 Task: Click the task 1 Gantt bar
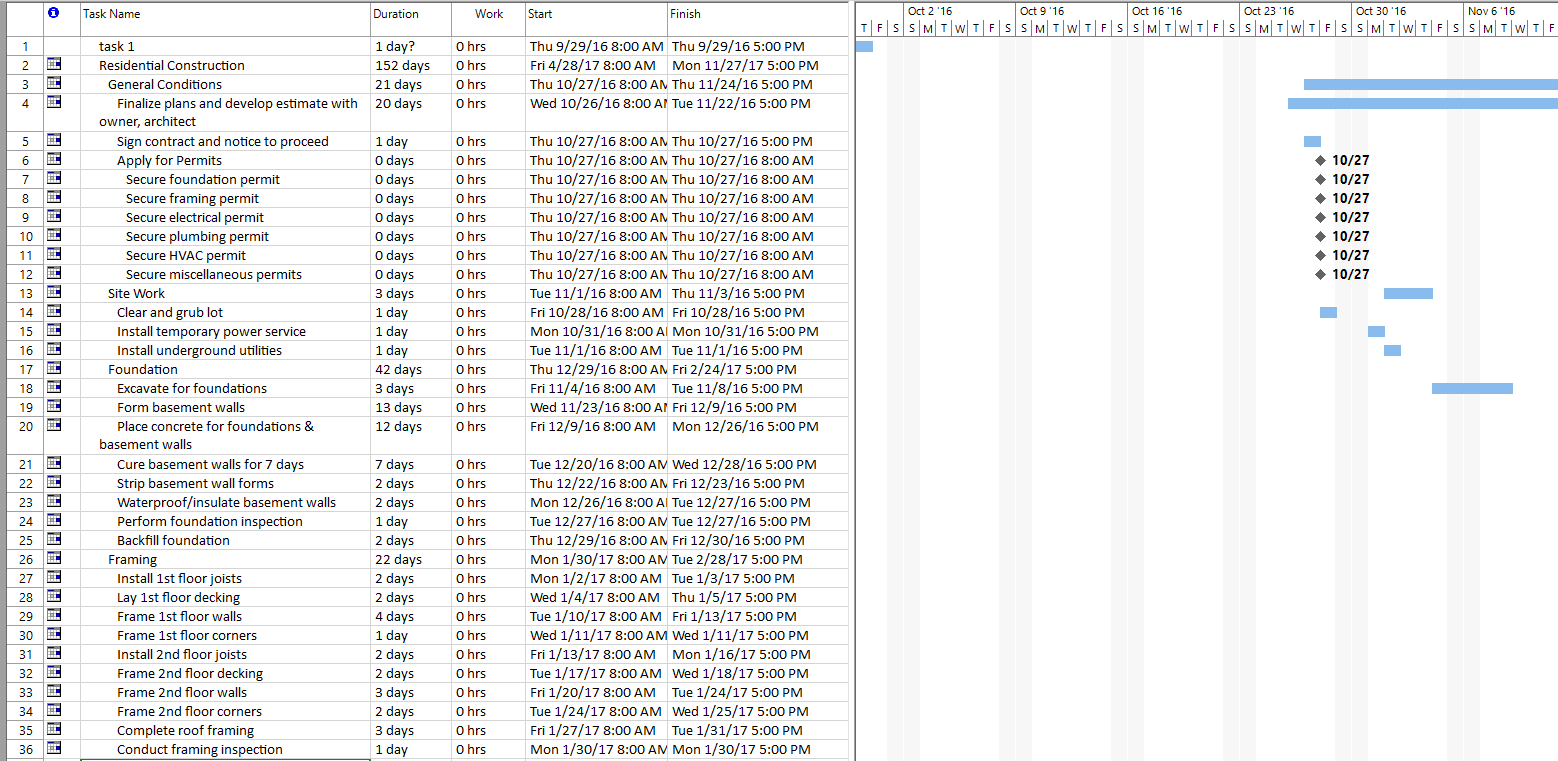tap(864, 46)
